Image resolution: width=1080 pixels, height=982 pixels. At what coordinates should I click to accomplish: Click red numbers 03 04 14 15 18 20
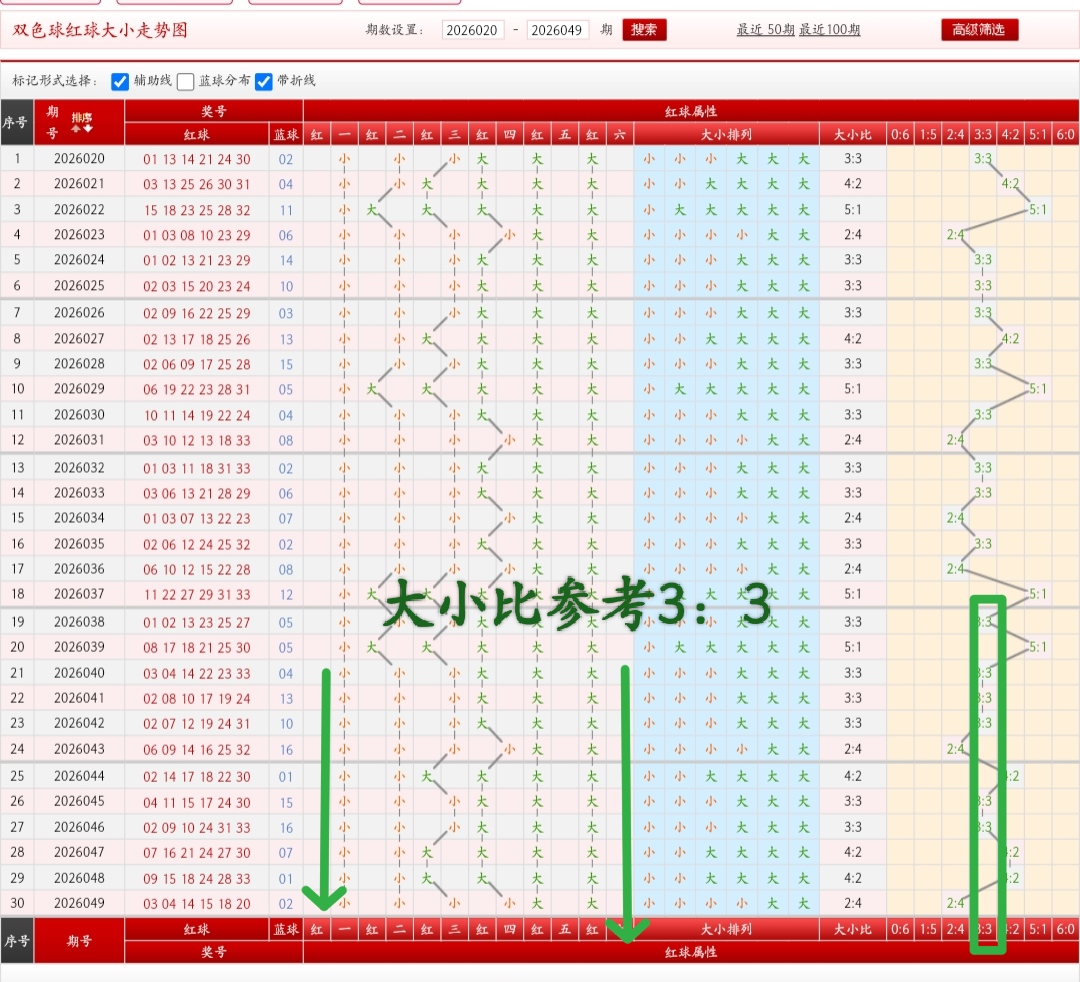coord(197,903)
